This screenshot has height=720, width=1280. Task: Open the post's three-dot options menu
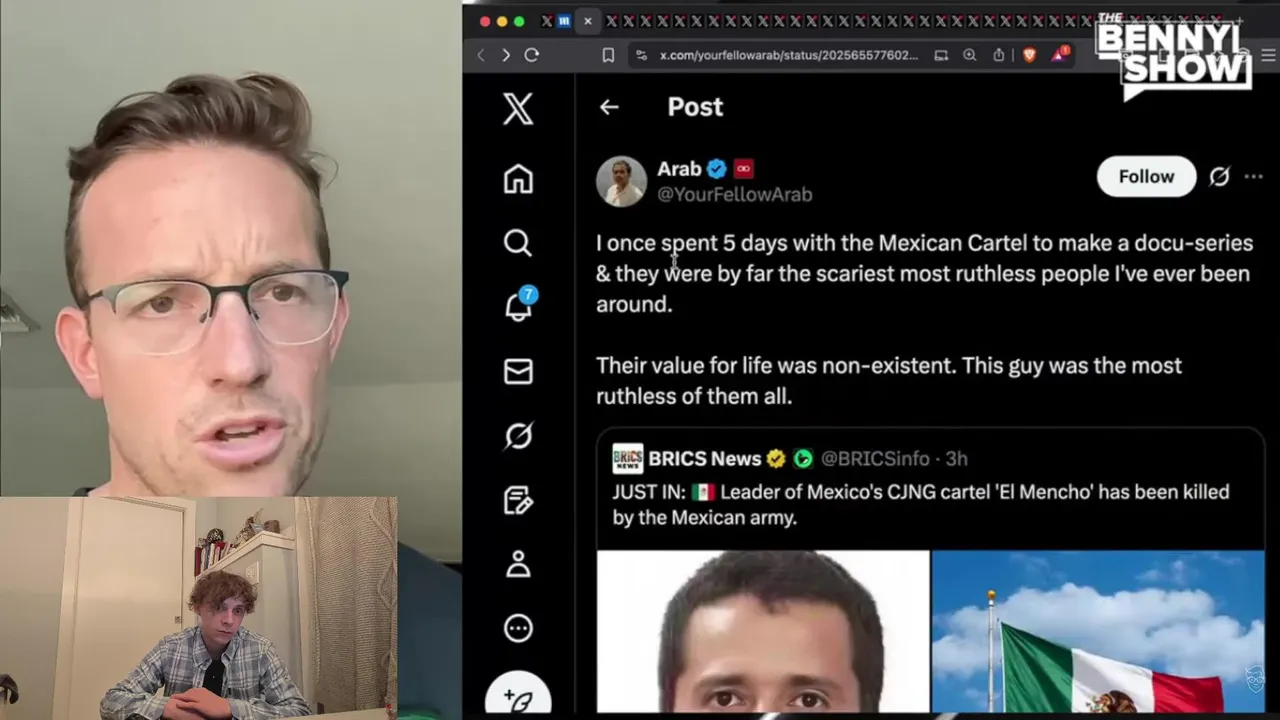pyautogui.click(x=1253, y=177)
